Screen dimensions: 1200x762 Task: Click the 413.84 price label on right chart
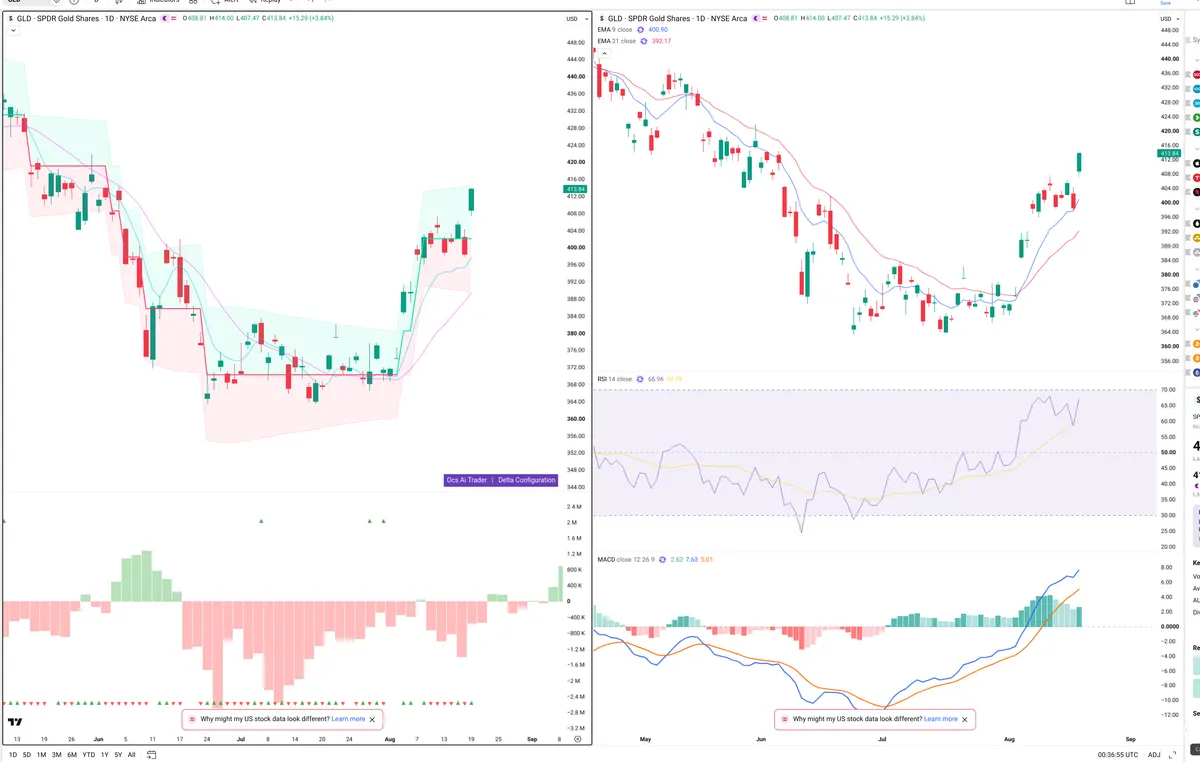point(1170,153)
